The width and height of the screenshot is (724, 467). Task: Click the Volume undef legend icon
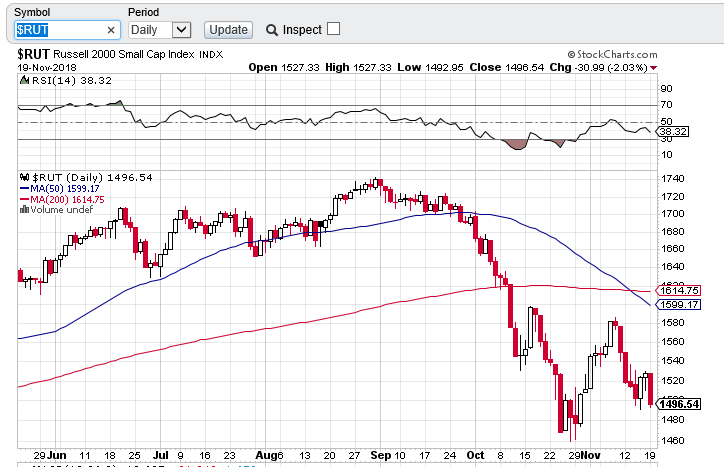(24, 210)
